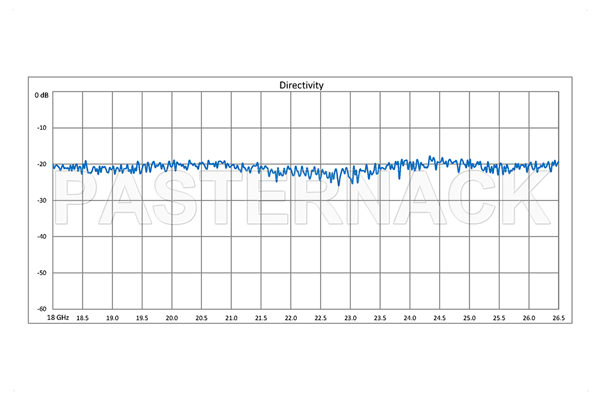The width and height of the screenshot is (600, 400).
Task: Click the 26.5 x-axis tick label
Action: coord(557,317)
